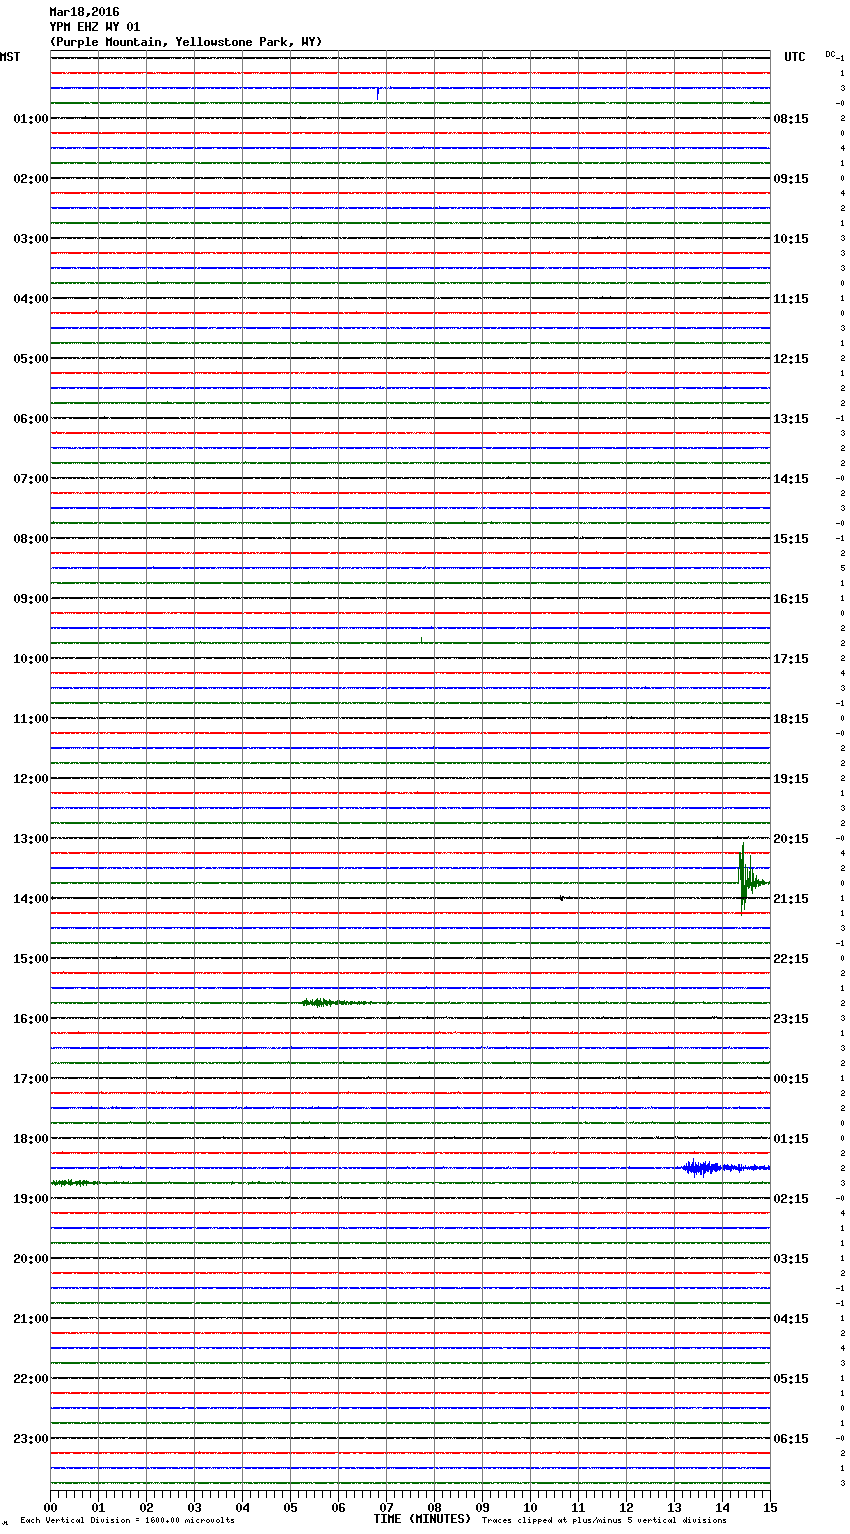
Task: Click the small black blip on the 14:00 trace
Action: click(562, 898)
